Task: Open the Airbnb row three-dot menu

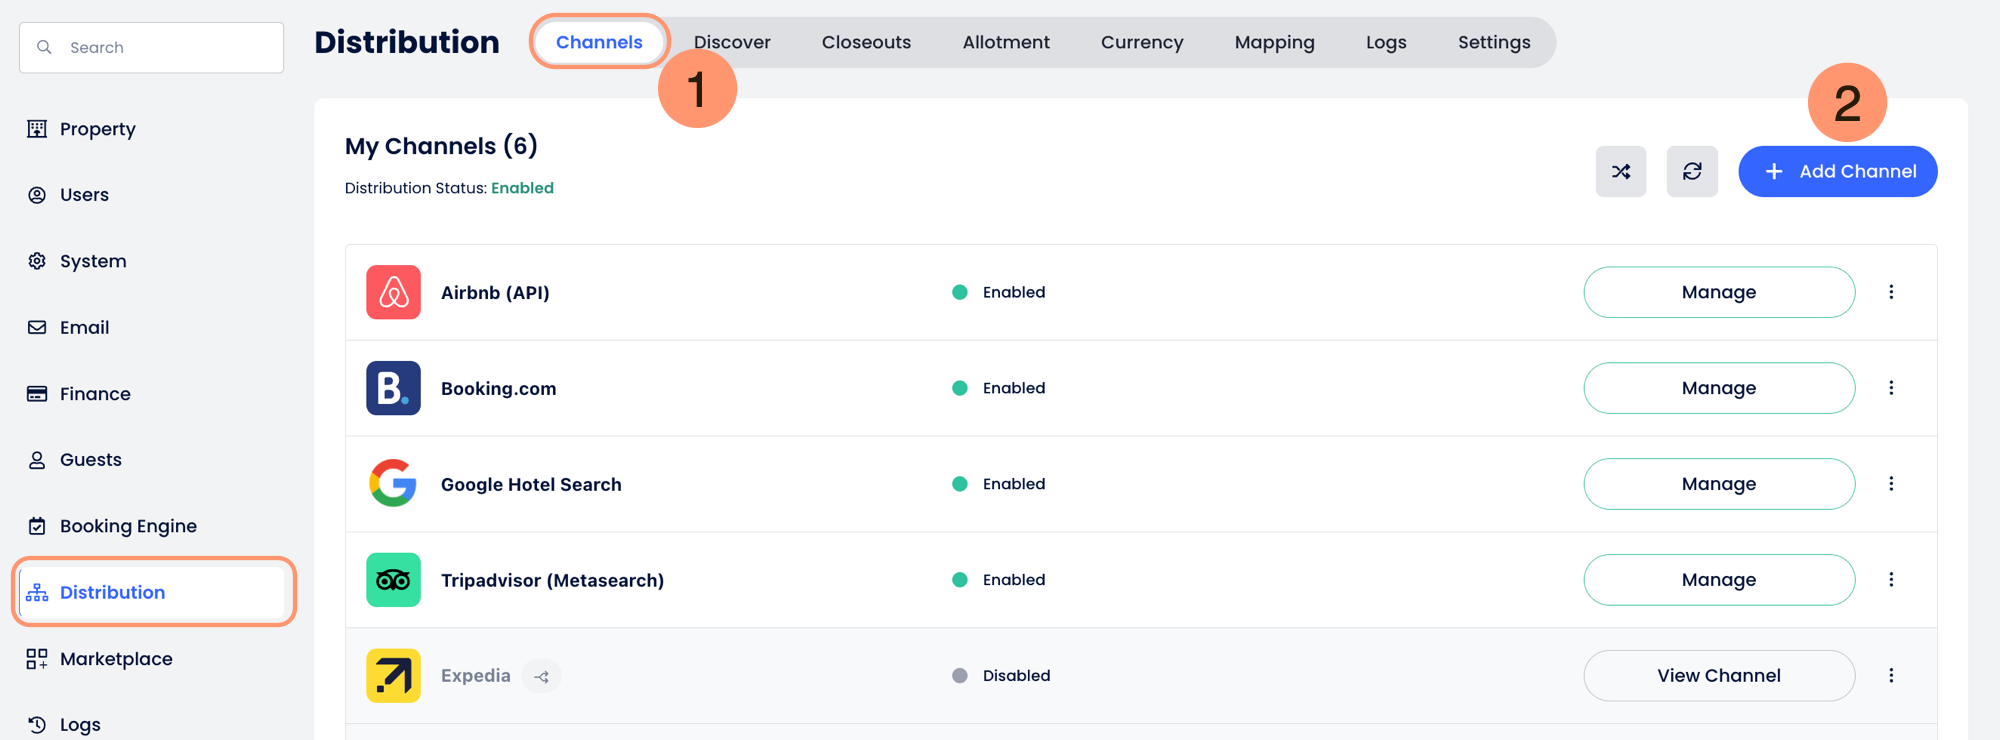Action: (x=1891, y=292)
